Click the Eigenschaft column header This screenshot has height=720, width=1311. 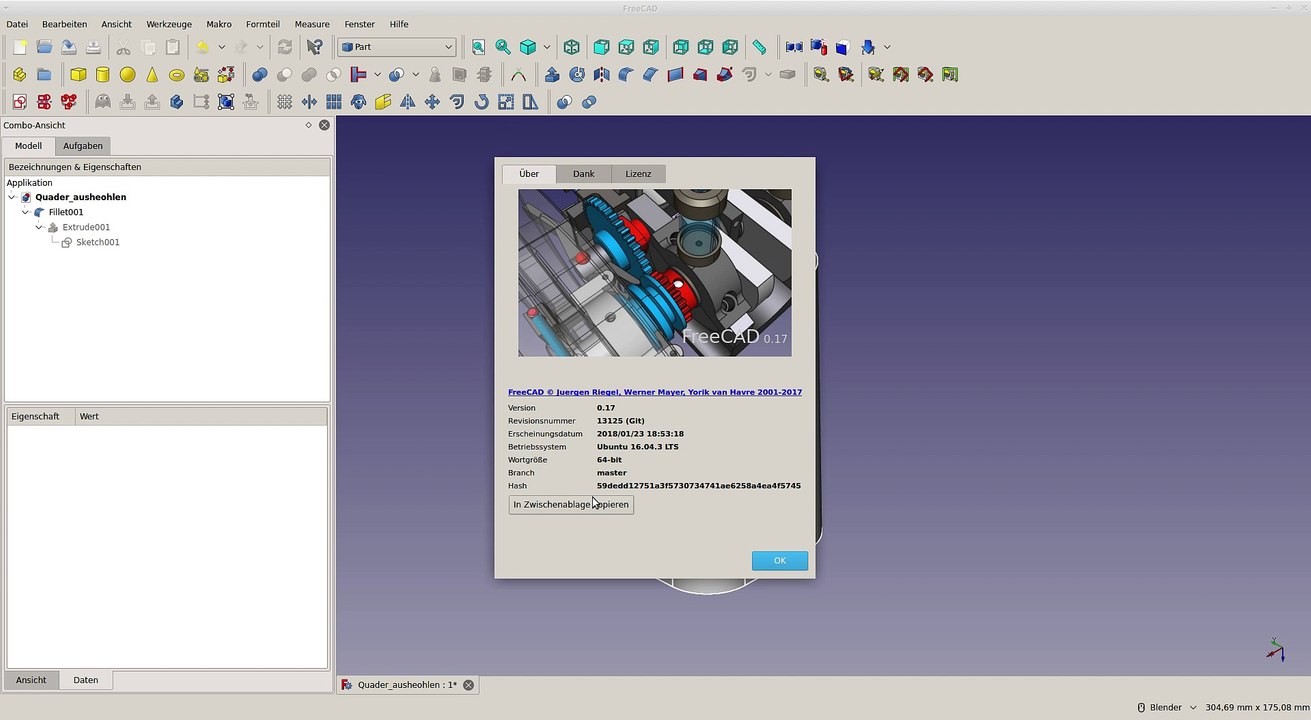pyautogui.click(x=41, y=416)
